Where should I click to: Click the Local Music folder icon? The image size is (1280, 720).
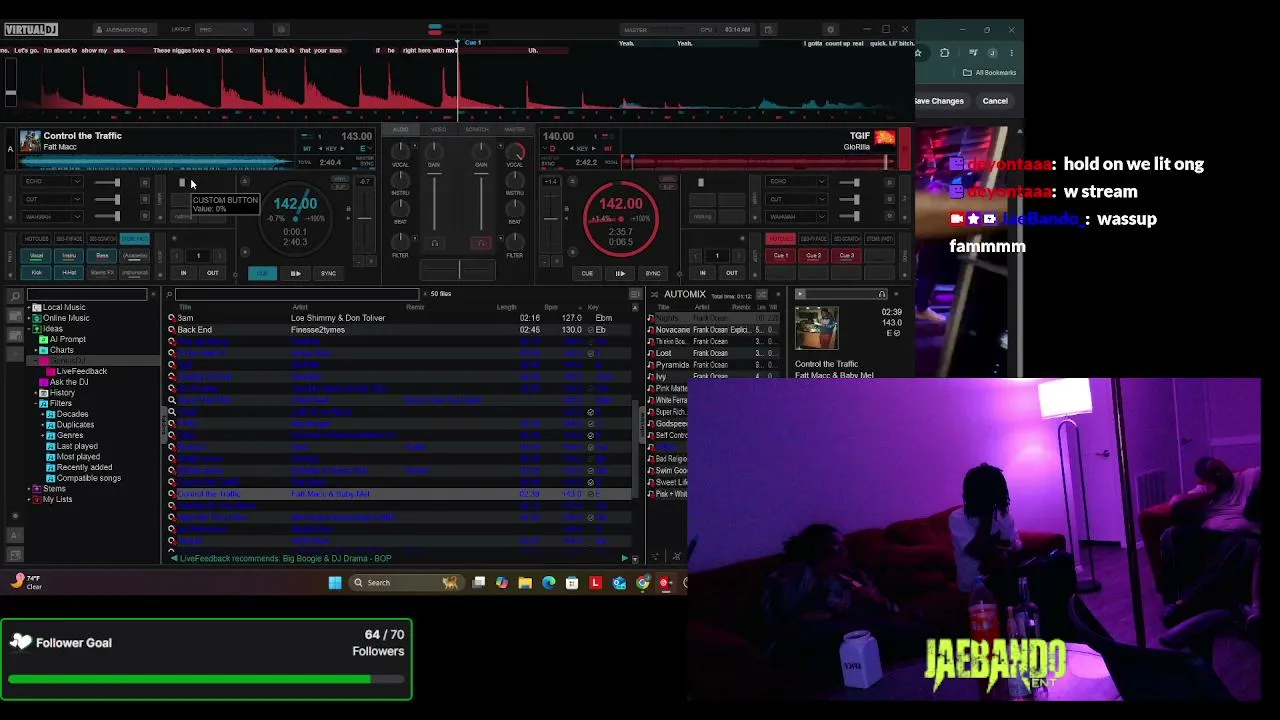(x=37, y=307)
